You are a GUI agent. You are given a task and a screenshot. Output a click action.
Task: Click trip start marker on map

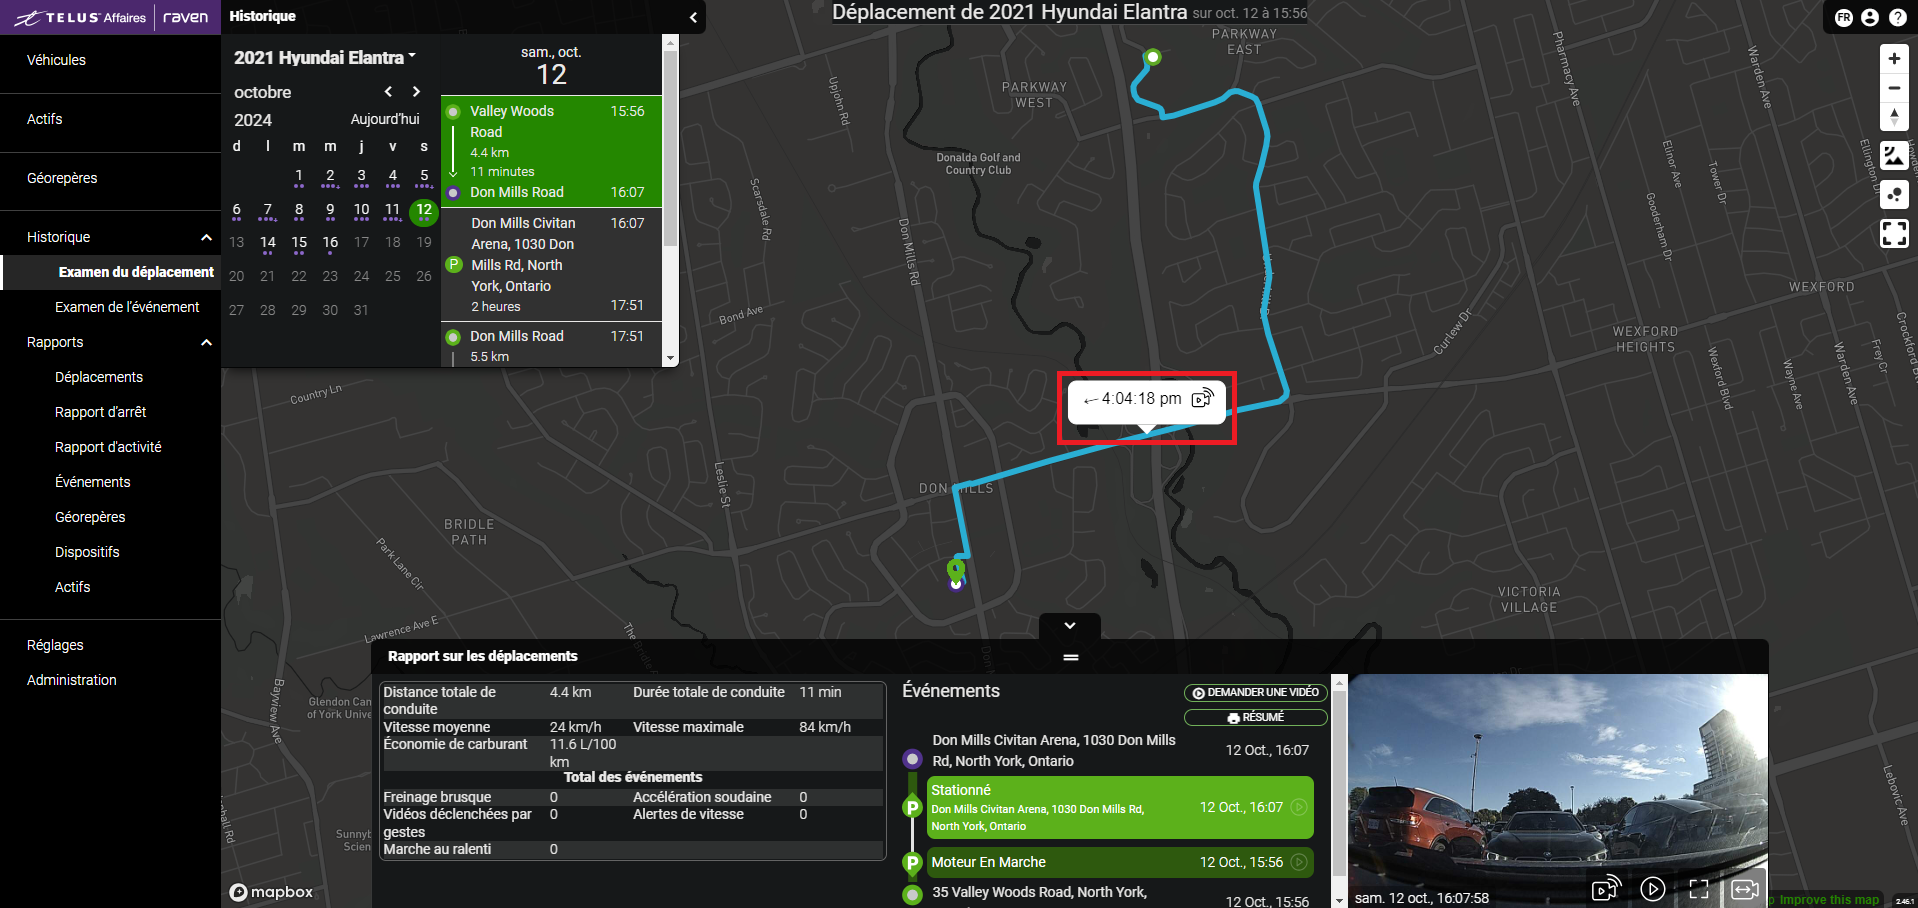(x=1153, y=57)
